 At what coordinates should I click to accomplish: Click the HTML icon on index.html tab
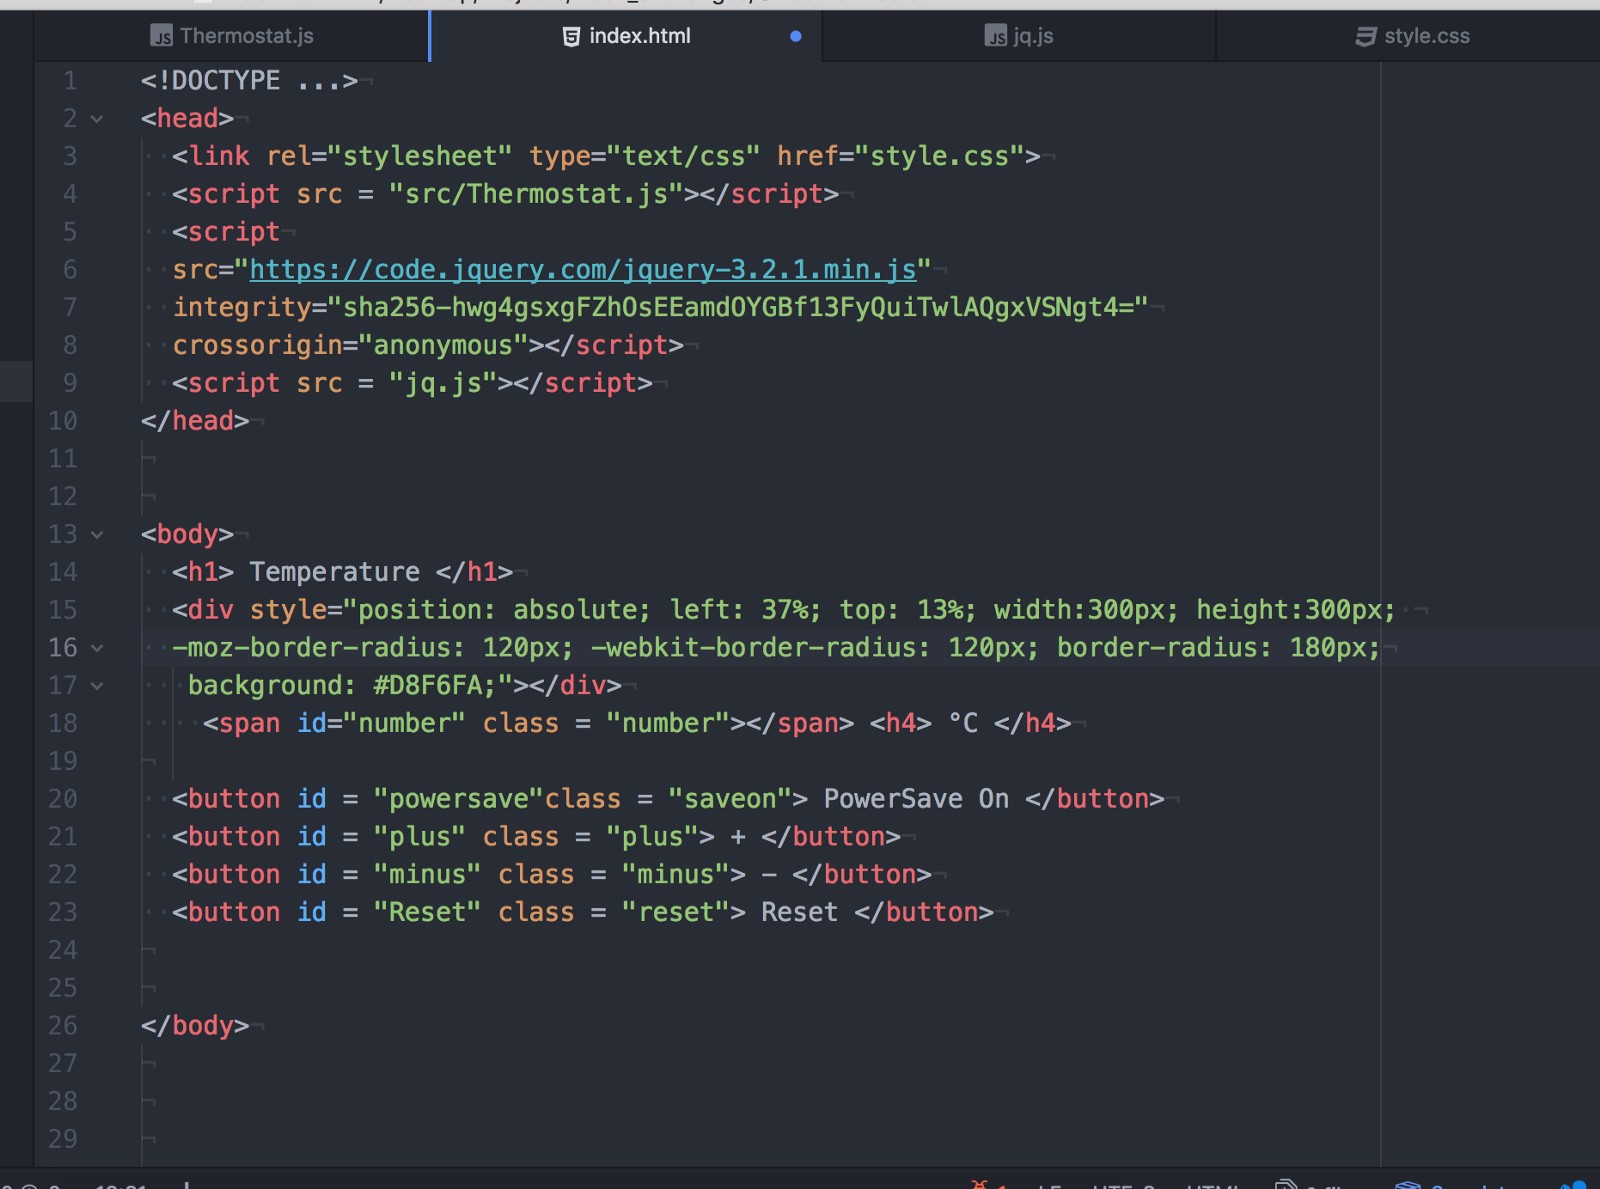coord(570,36)
